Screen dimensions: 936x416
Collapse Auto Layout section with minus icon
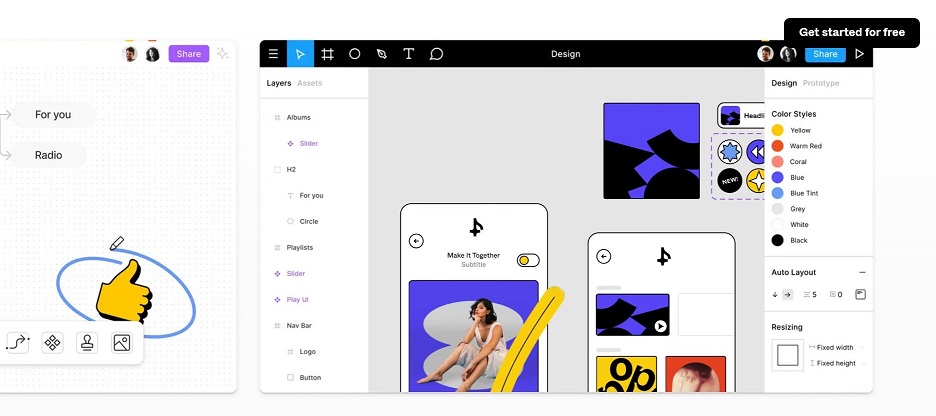pyautogui.click(x=862, y=272)
